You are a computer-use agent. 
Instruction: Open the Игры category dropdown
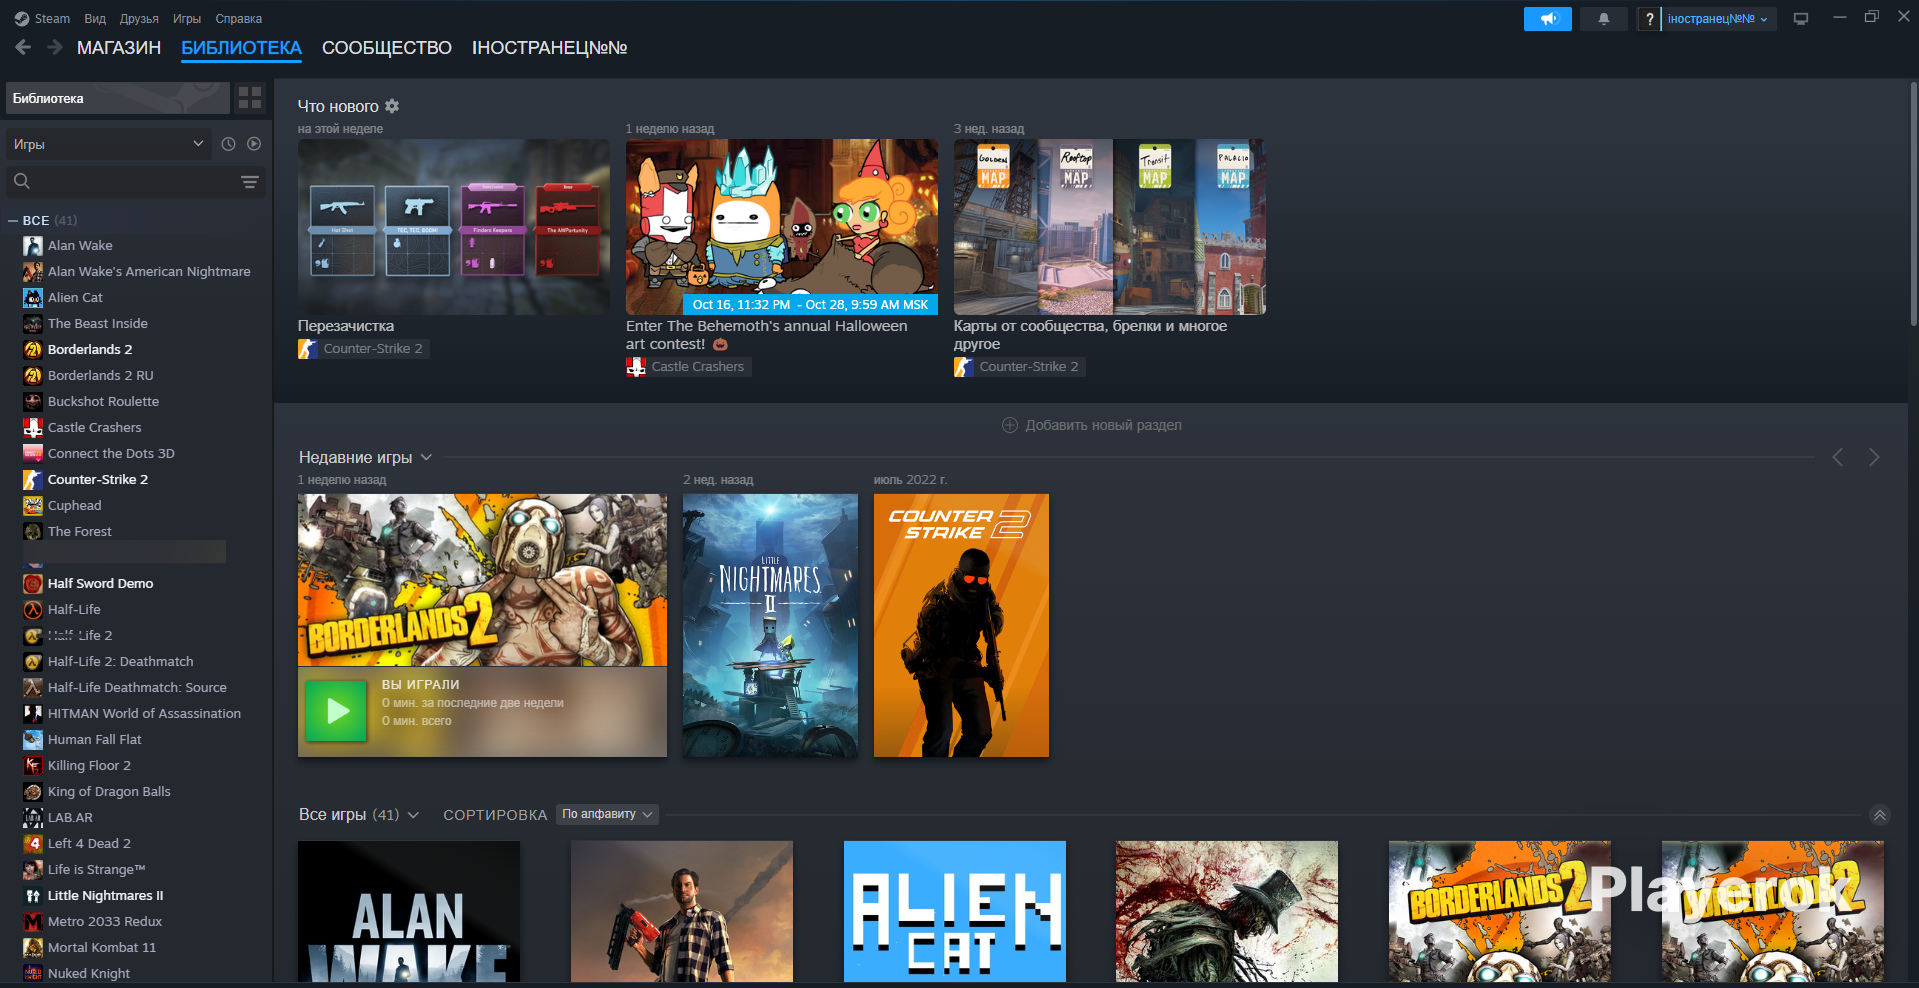point(109,144)
